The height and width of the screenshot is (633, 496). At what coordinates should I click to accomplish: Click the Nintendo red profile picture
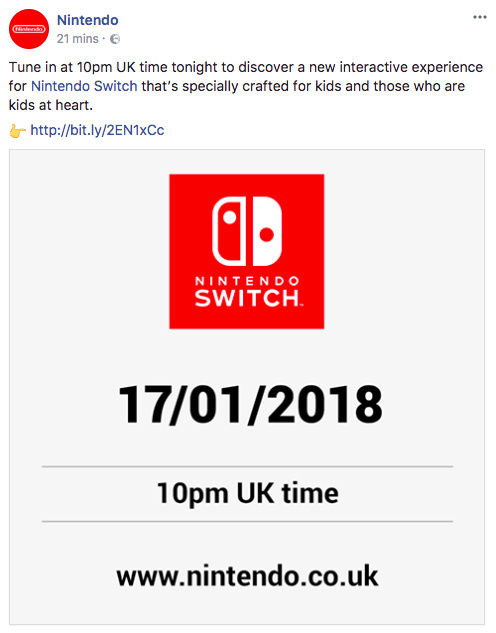point(29,29)
